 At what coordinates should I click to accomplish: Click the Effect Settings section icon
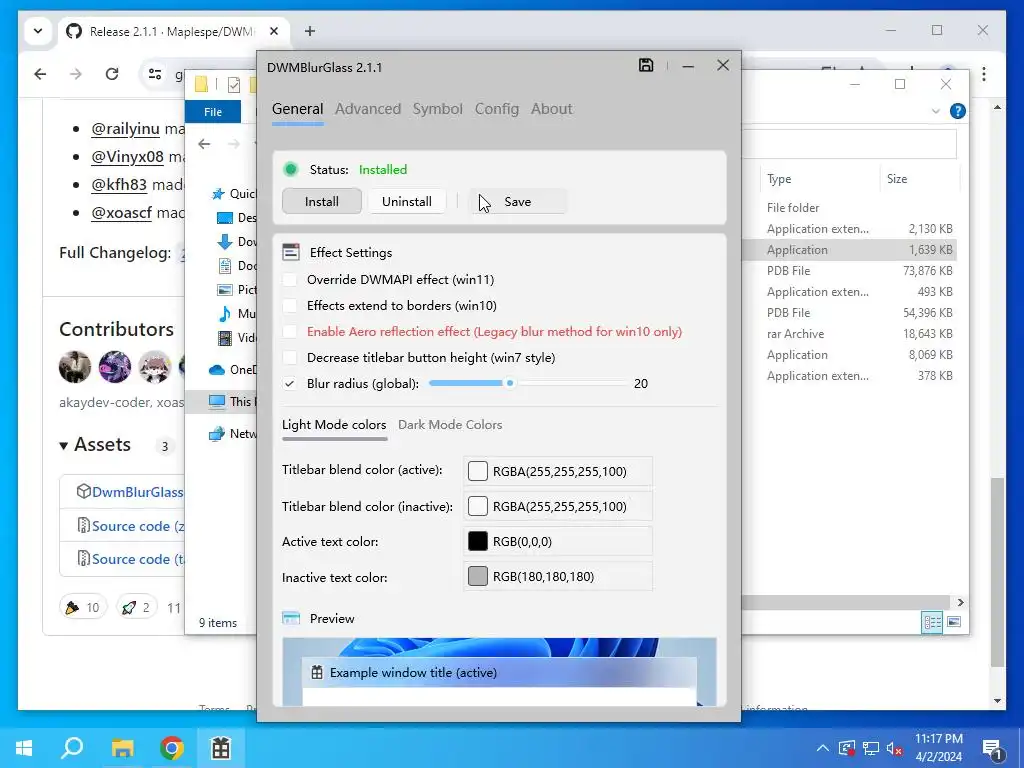coord(291,252)
